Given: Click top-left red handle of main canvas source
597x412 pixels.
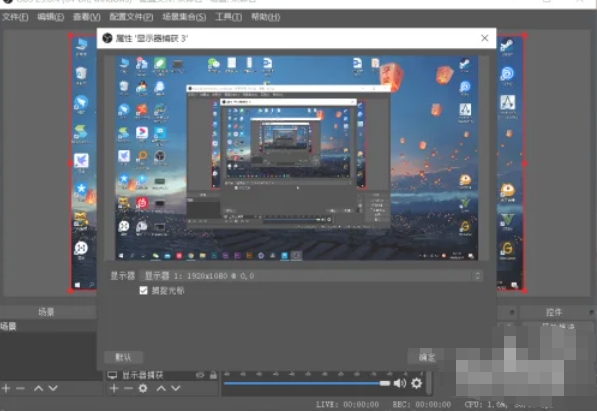Looking at the screenshot, I should coord(70,35).
